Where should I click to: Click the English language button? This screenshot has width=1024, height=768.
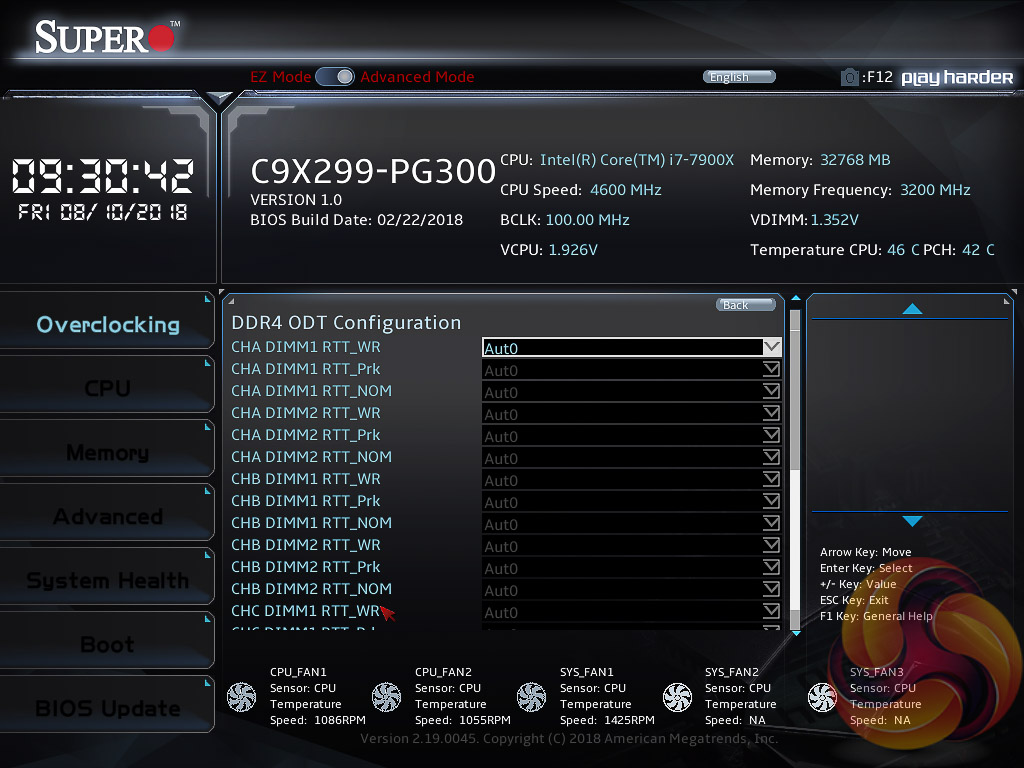[x=739, y=77]
